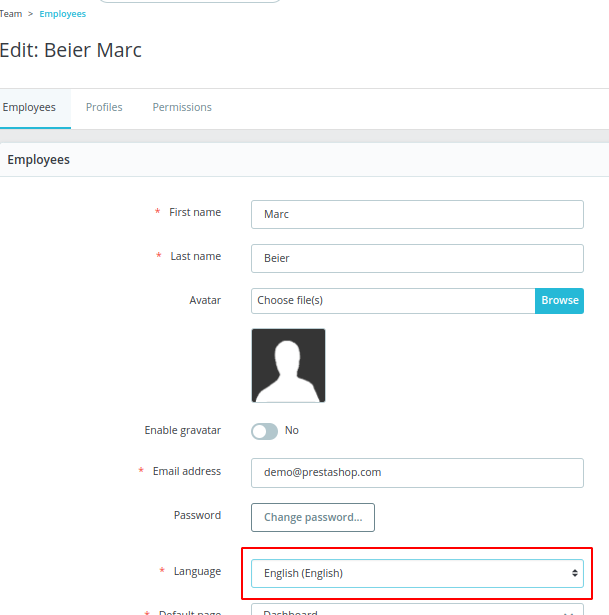The height and width of the screenshot is (615, 609).
Task: Toggle the Enable gravatar switch
Action: click(265, 431)
